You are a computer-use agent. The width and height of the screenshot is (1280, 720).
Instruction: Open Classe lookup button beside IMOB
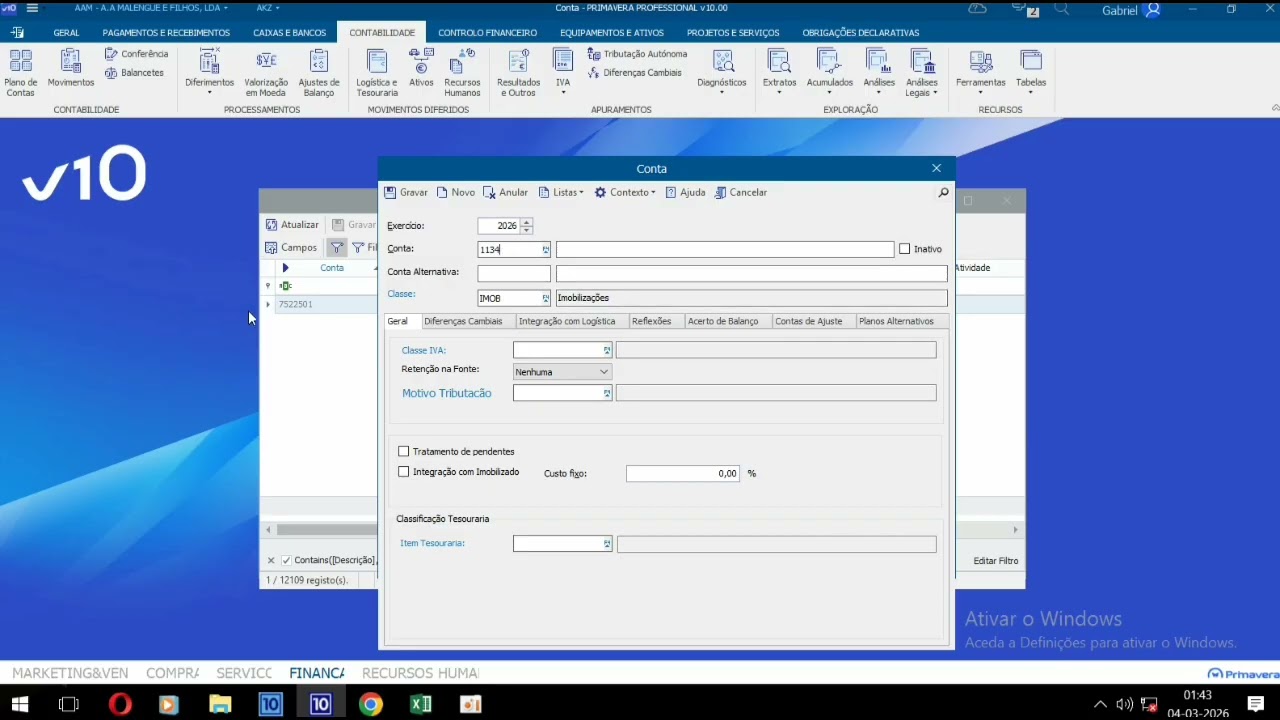pyautogui.click(x=545, y=298)
